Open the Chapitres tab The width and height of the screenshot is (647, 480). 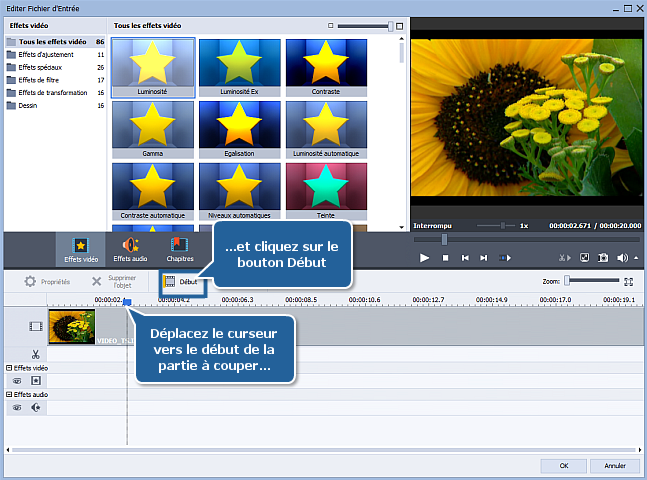coord(180,249)
